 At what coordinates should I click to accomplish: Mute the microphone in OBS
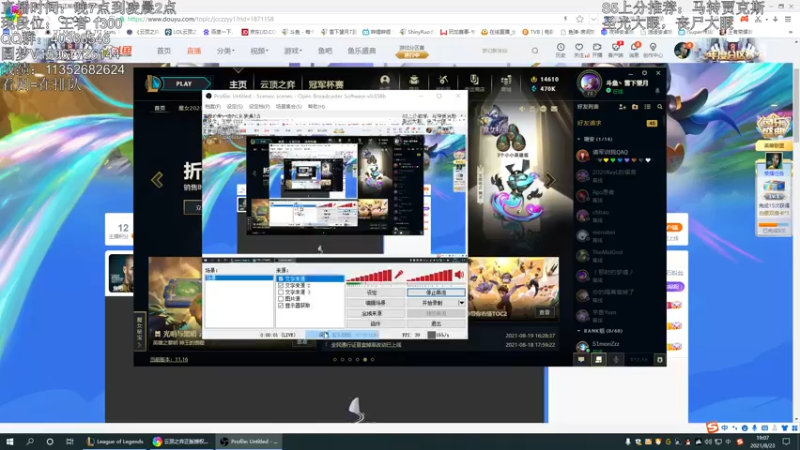pyautogui.click(x=398, y=275)
